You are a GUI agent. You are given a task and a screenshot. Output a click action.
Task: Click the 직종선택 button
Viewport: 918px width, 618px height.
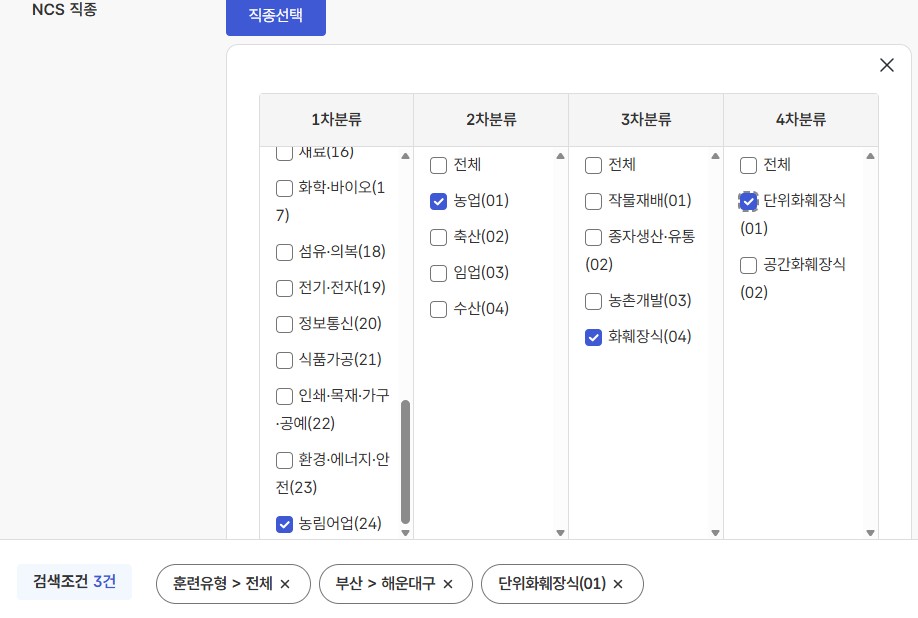(275, 15)
